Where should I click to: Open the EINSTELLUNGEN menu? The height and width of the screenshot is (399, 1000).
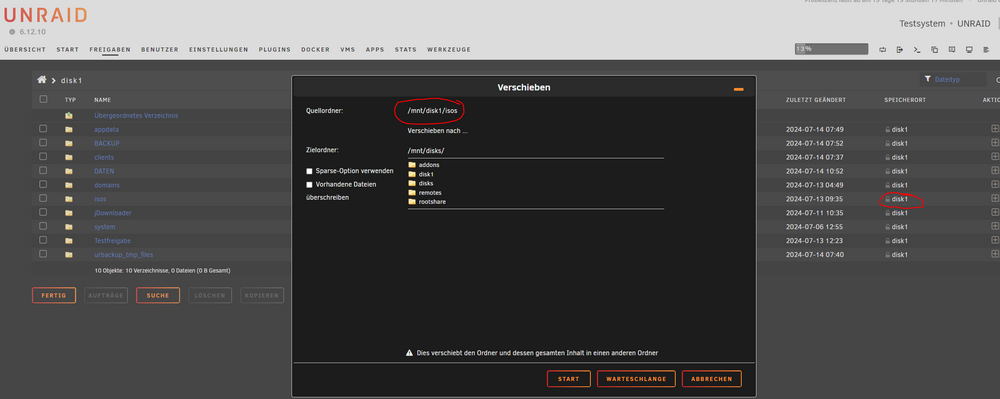point(219,49)
